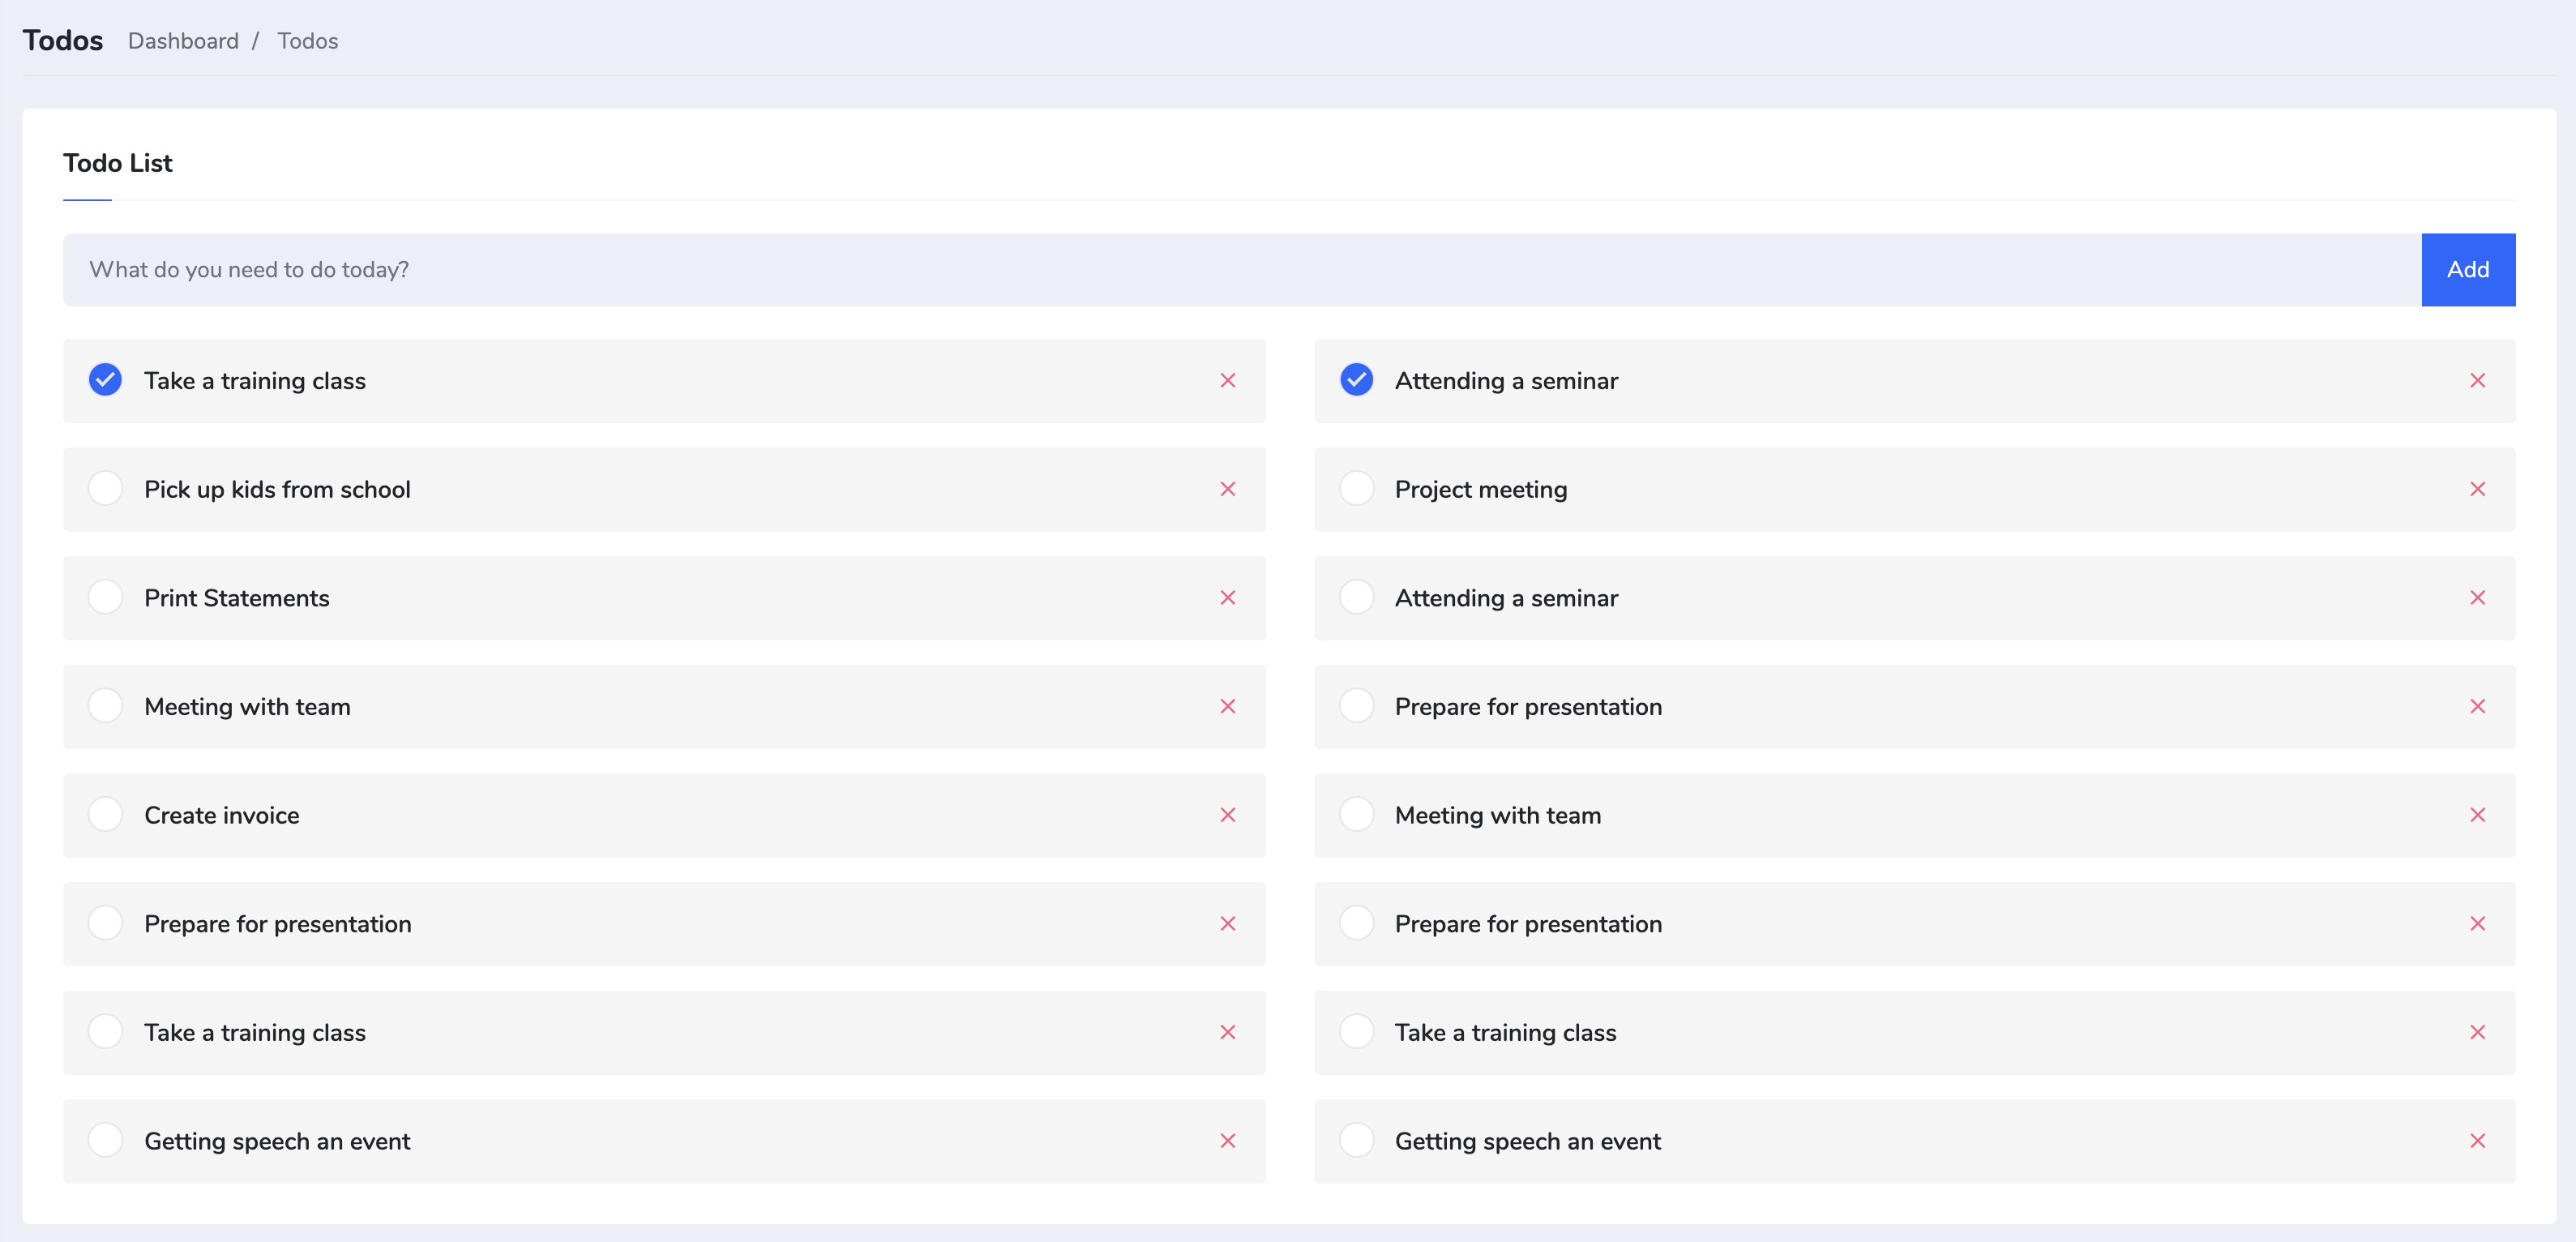
Task: Delete the Print Statements todo
Action: [1228, 598]
